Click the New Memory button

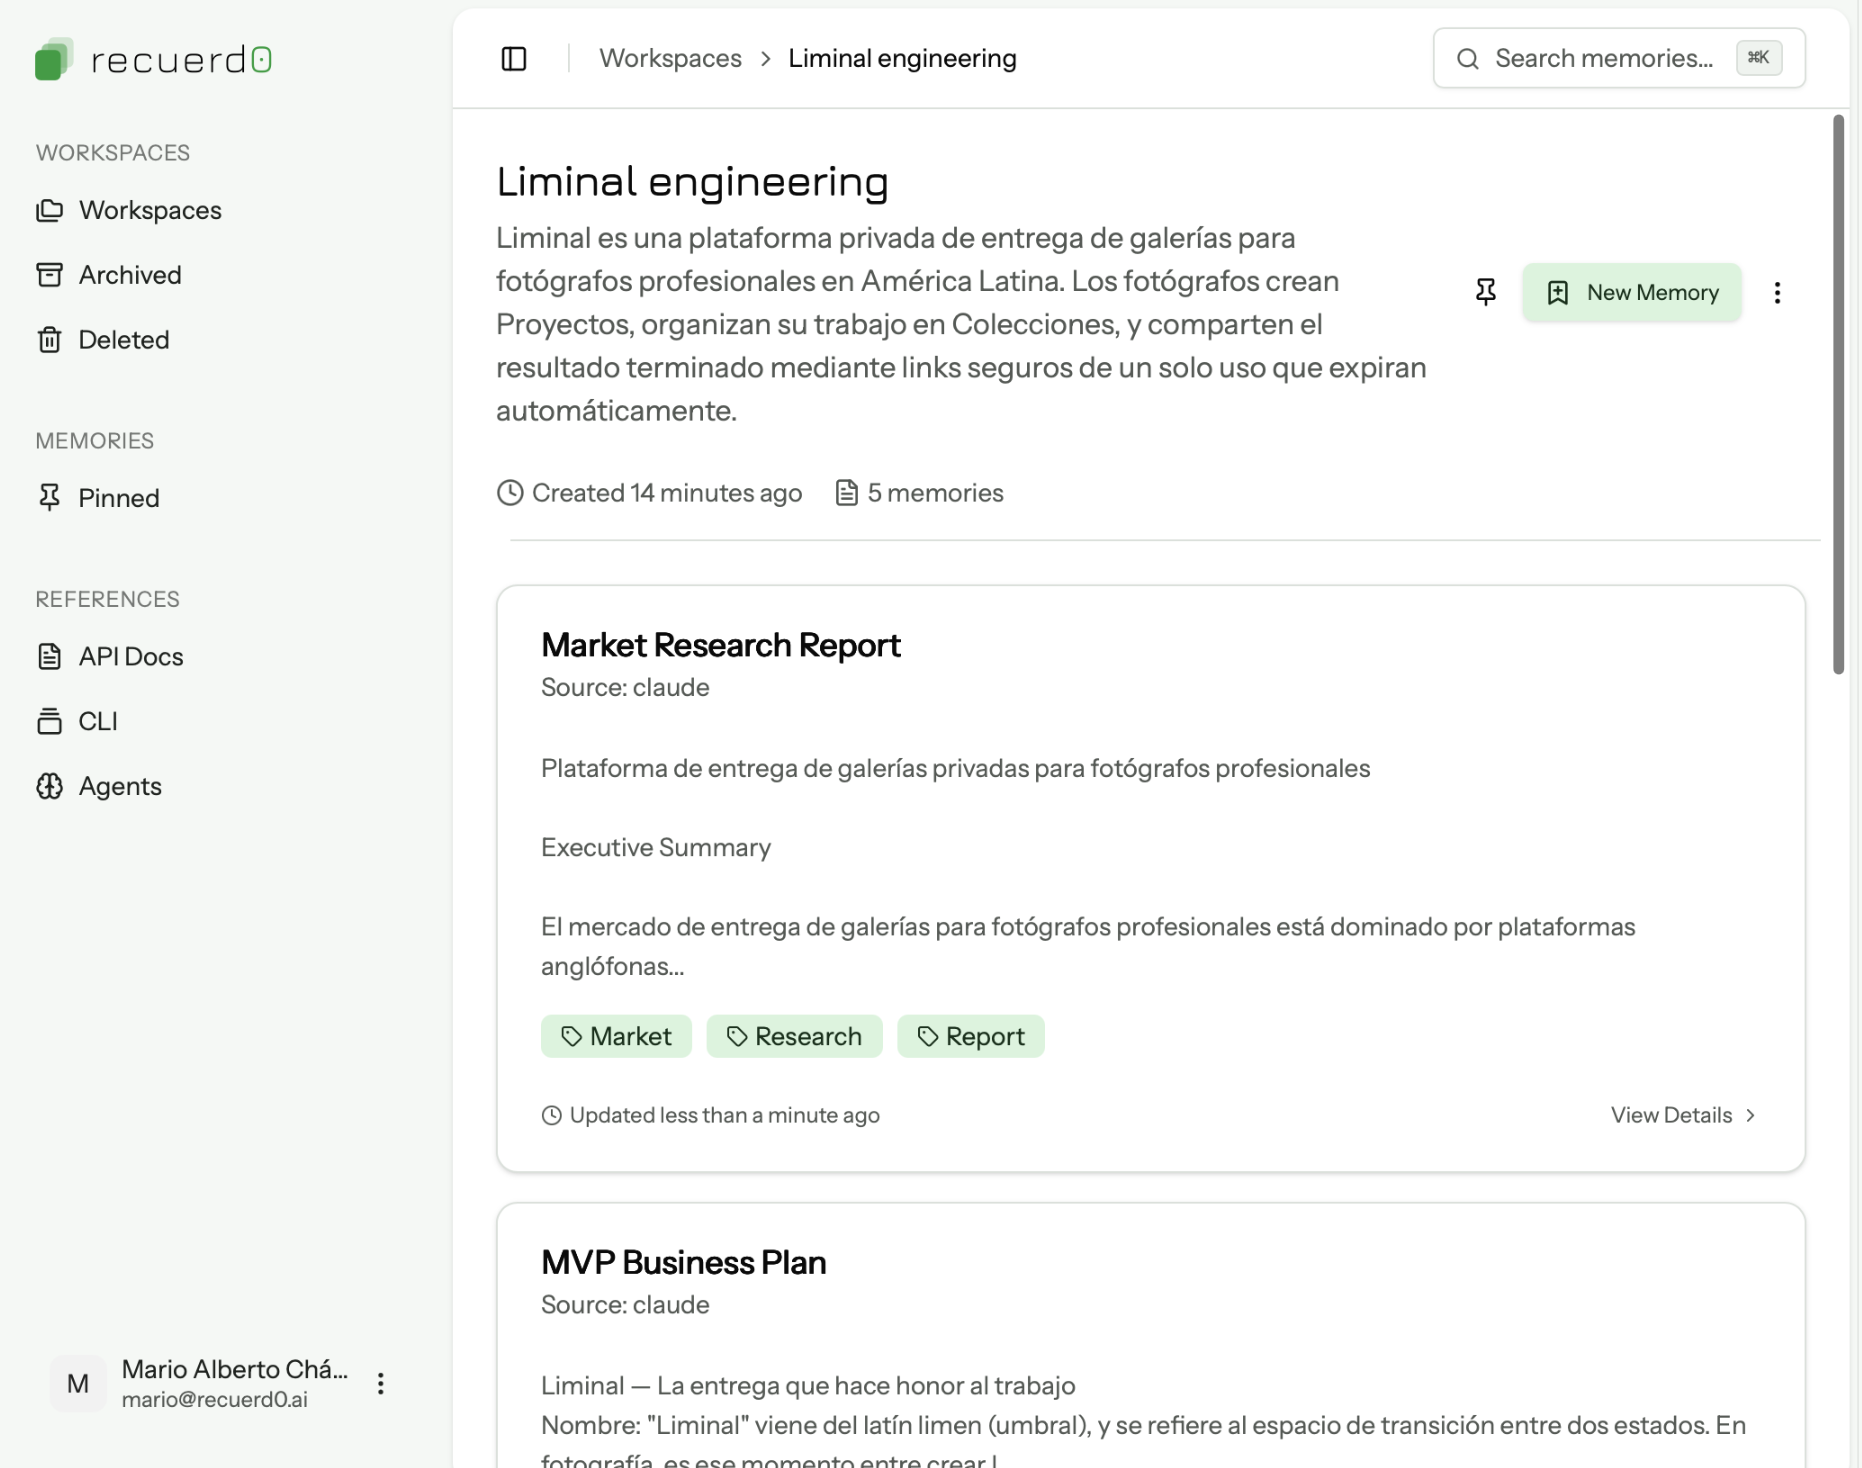click(1631, 292)
